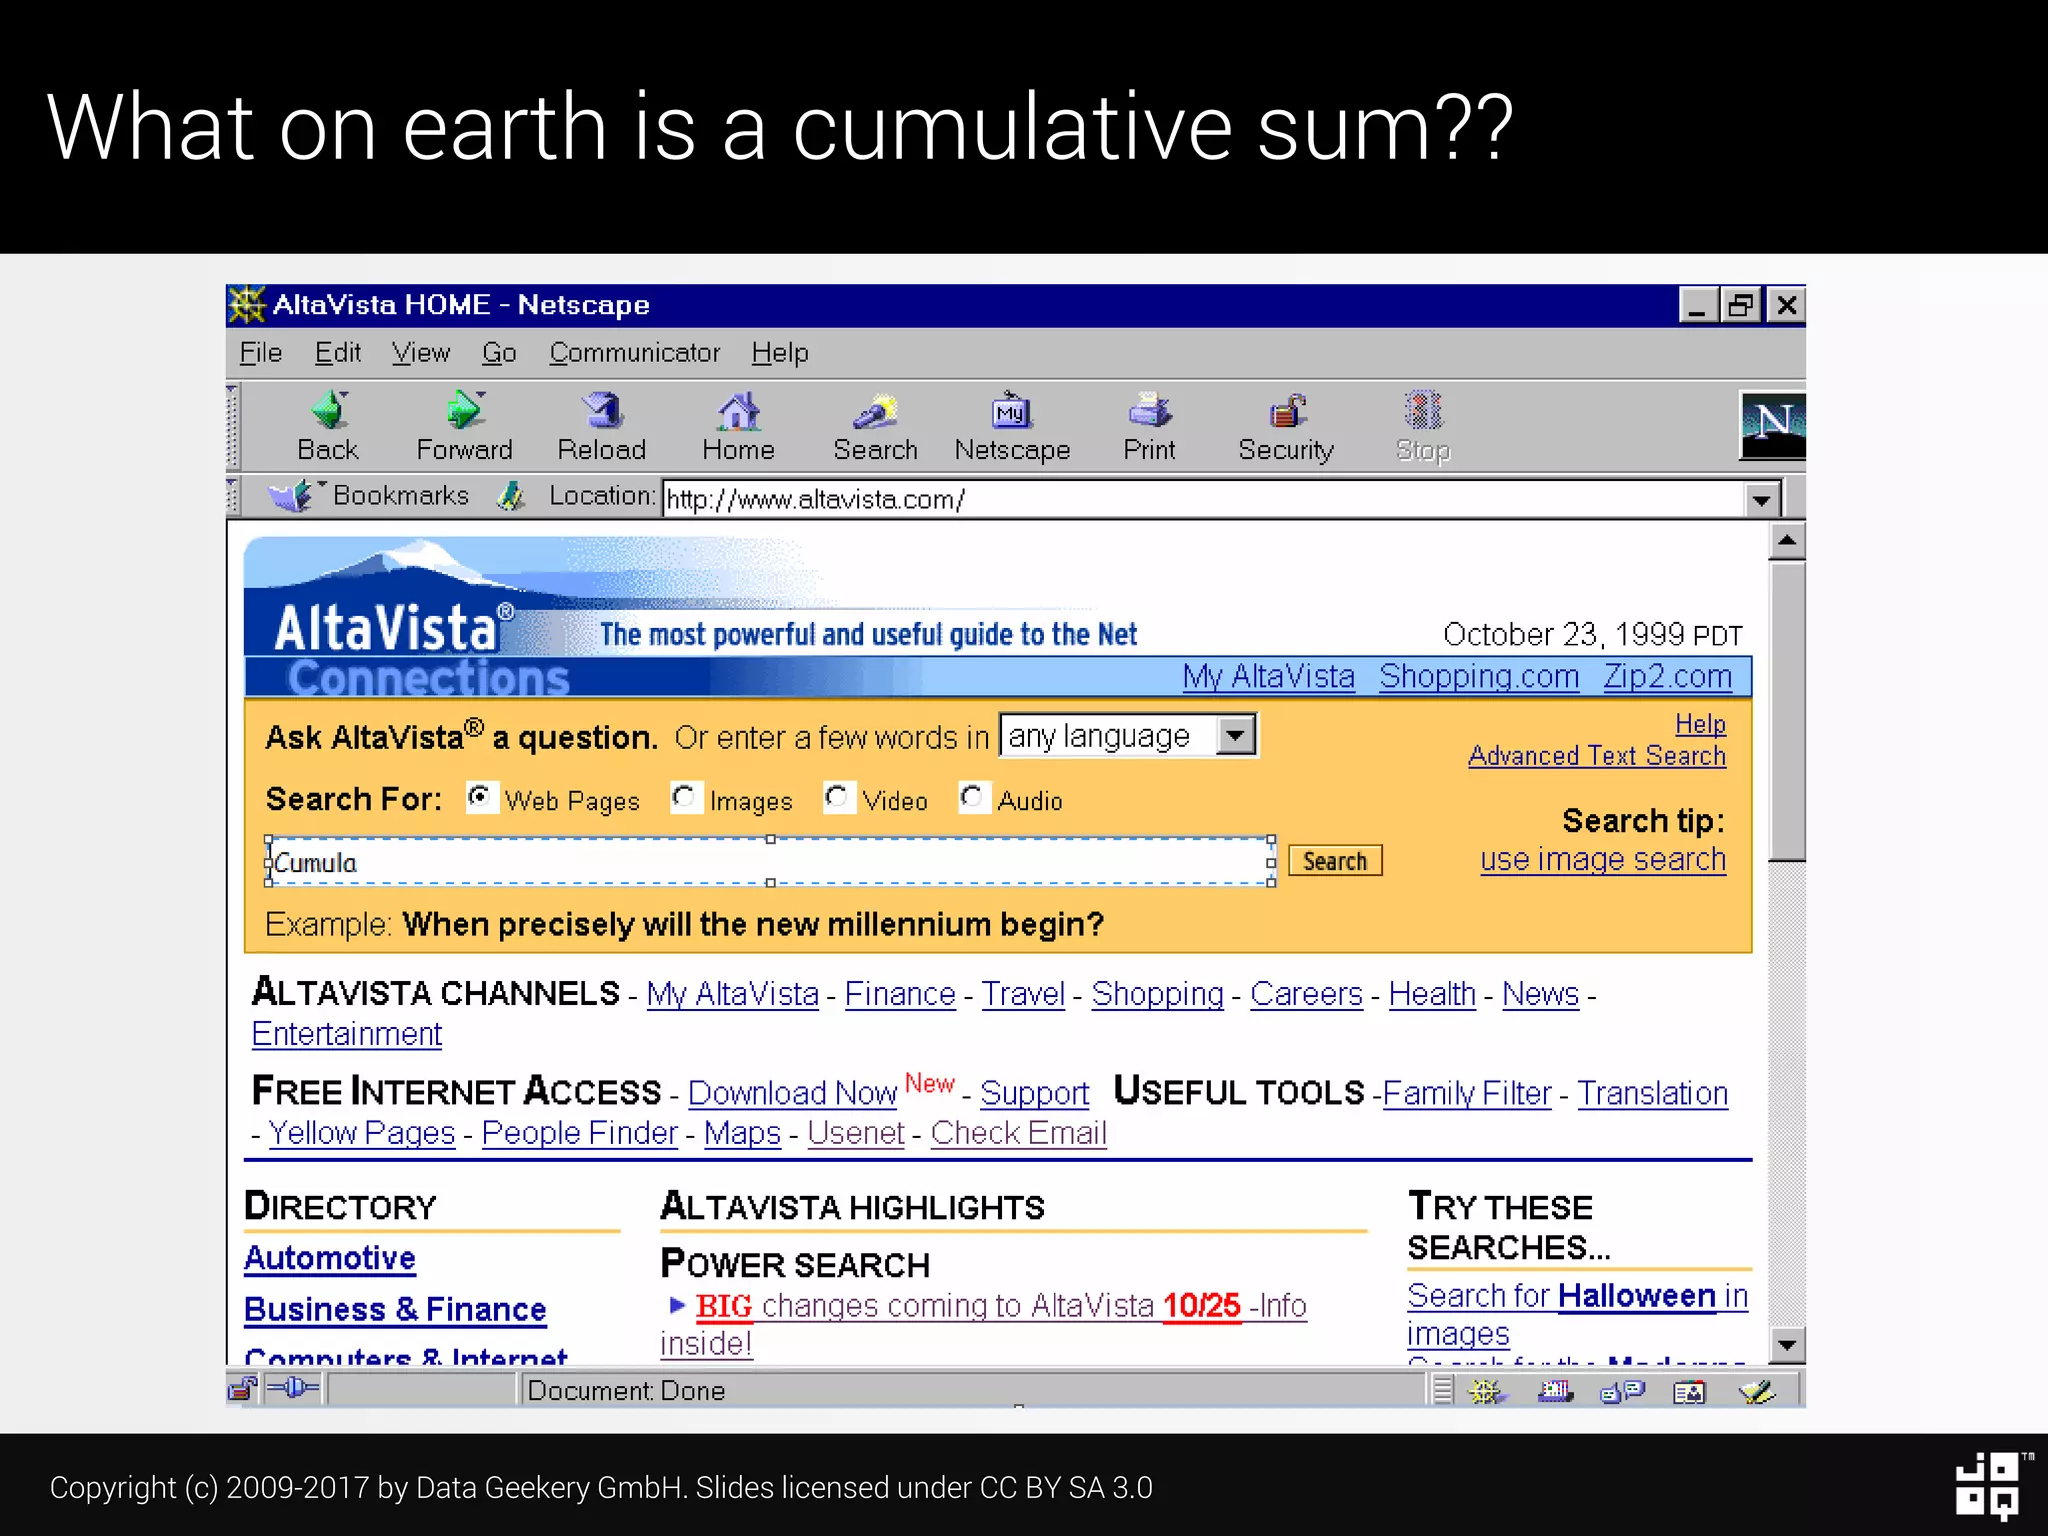Follow the use image search link
2048x1536 pixels.
(1603, 860)
